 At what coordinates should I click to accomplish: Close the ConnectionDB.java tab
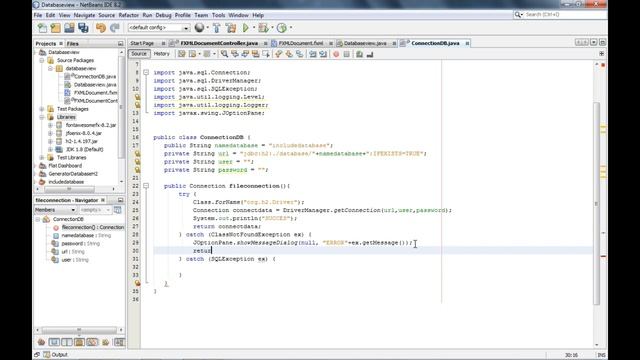[x=467, y=43]
